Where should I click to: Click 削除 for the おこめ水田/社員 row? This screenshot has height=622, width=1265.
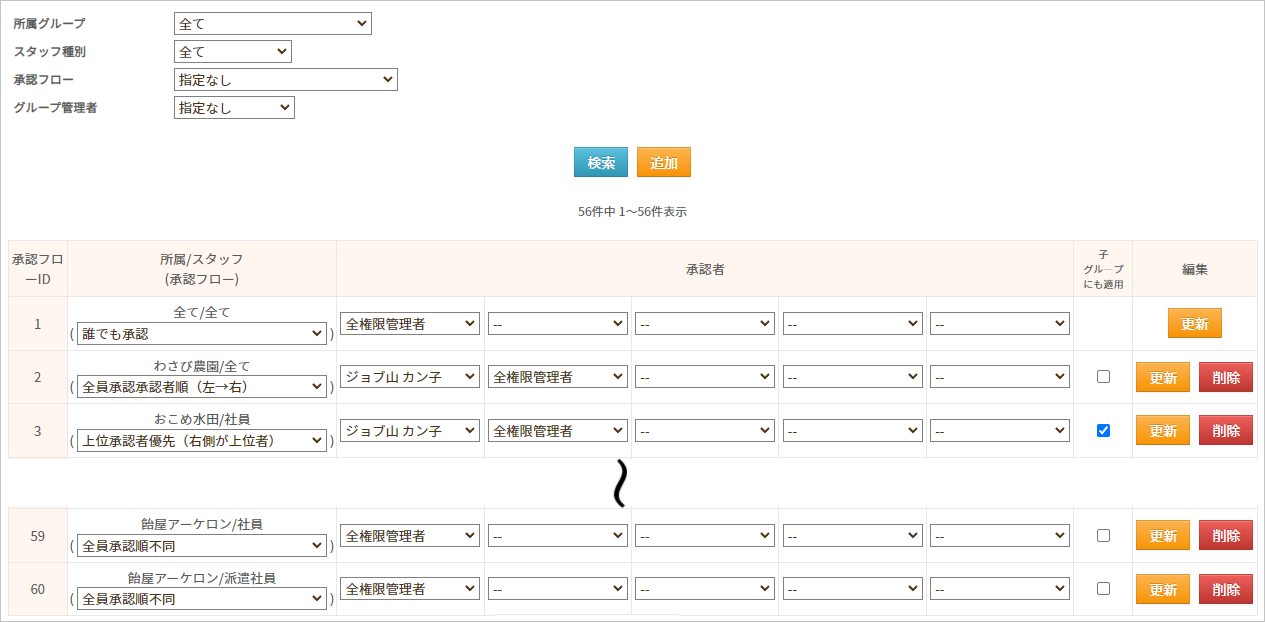click(1225, 431)
